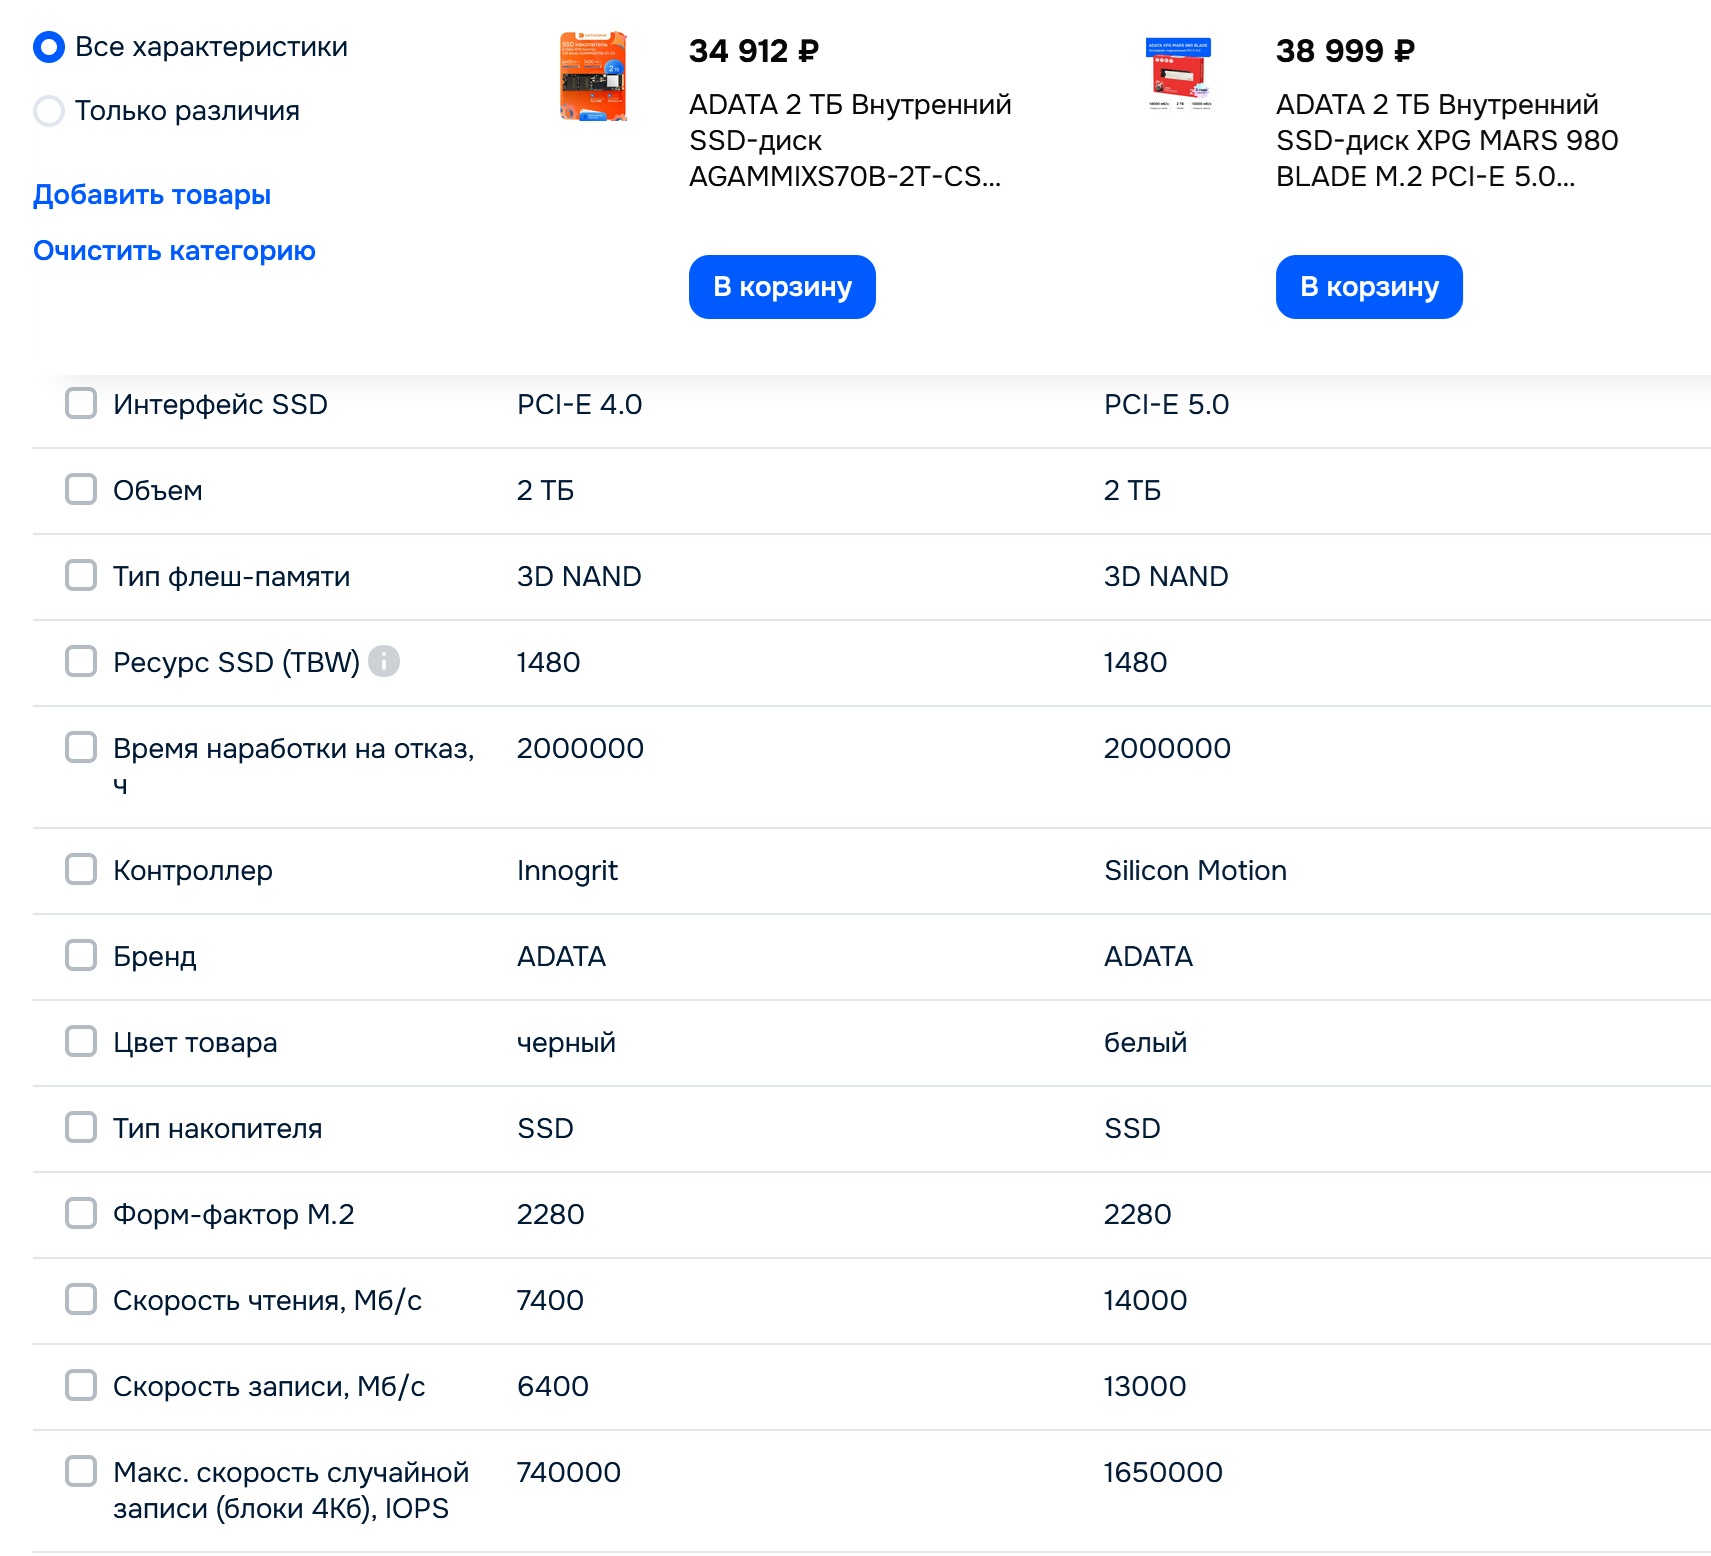The width and height of the screenshot is (1711, 1556).
Task: Tick the Форм-фактор M.2 checkbox
Action: point(81,1214)
